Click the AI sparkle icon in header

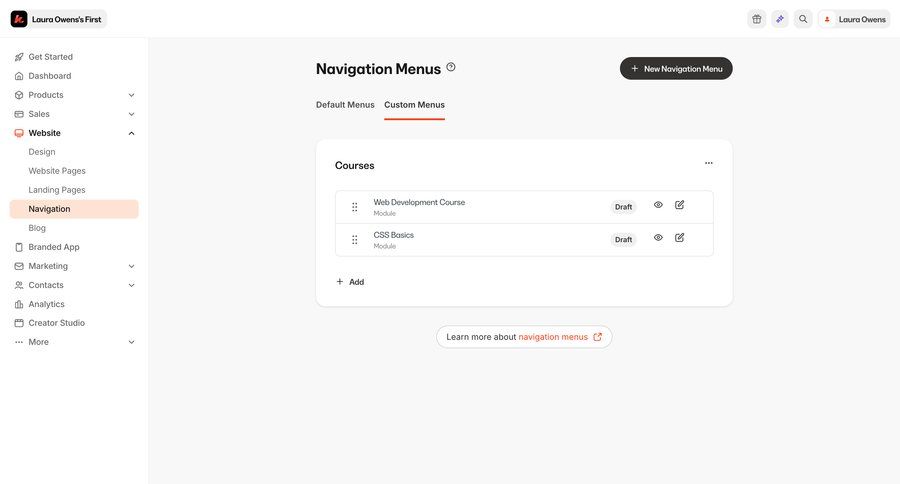pos(779,19)
